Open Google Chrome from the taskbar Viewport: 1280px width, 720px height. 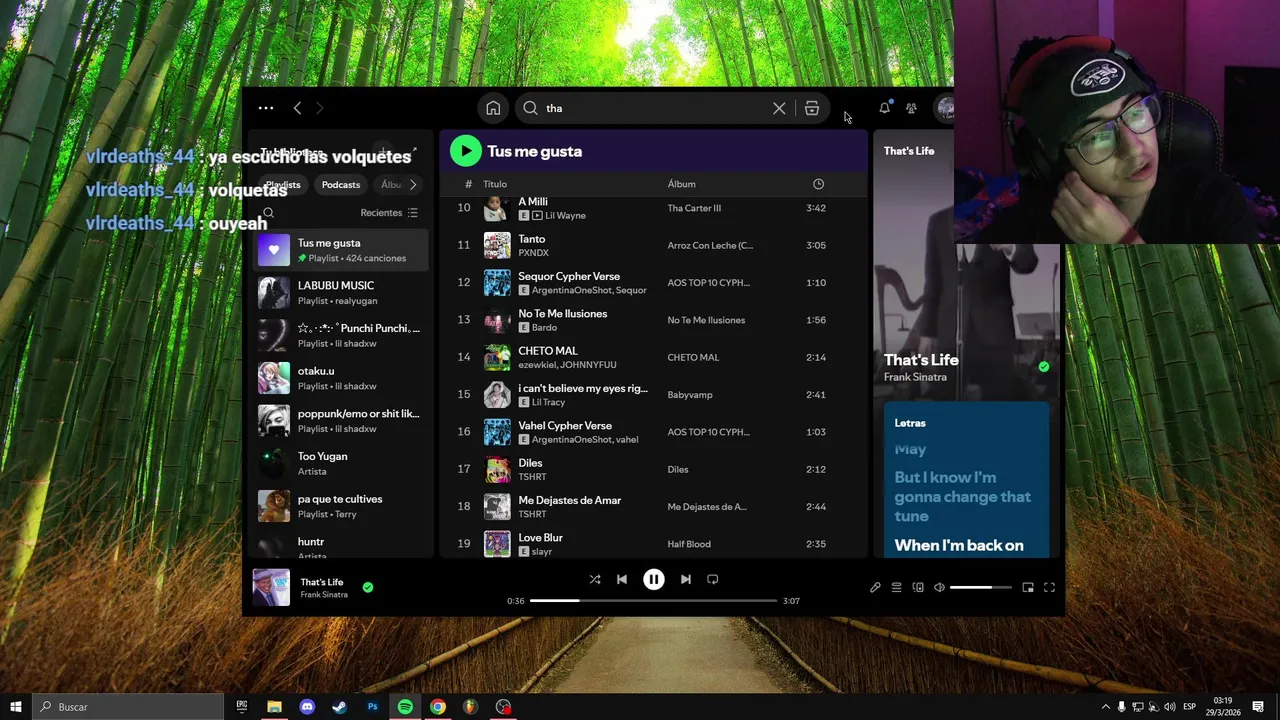click(438, 707)
